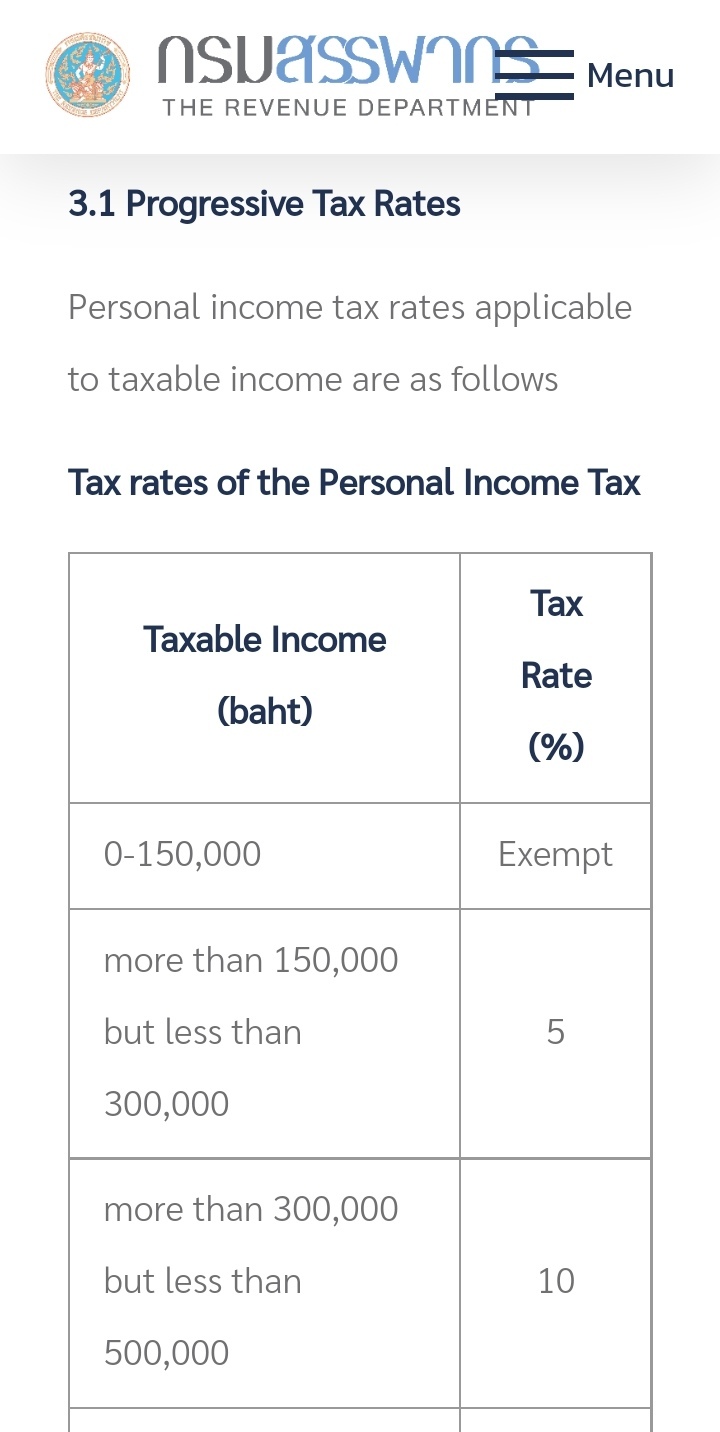Click the "Tax Rate (%)" column header

(x=556, y=675)
